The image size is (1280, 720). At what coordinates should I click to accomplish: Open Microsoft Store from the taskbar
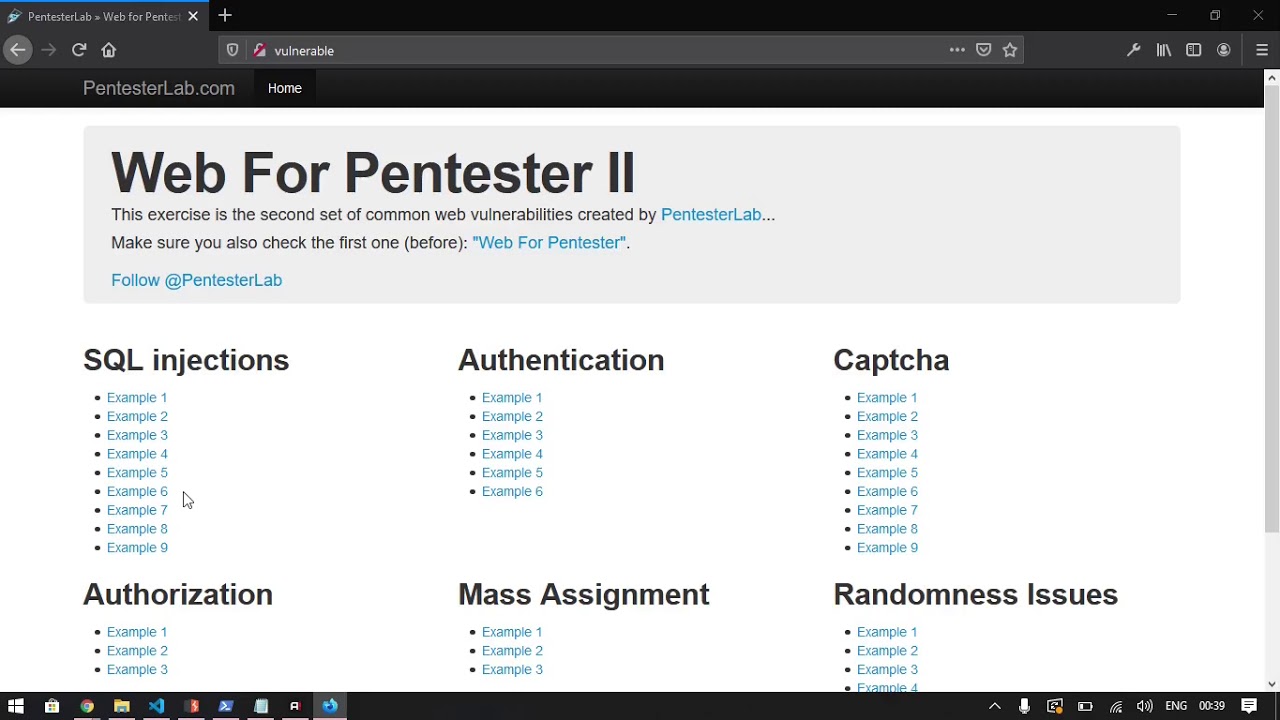click(x=52, y=706)
